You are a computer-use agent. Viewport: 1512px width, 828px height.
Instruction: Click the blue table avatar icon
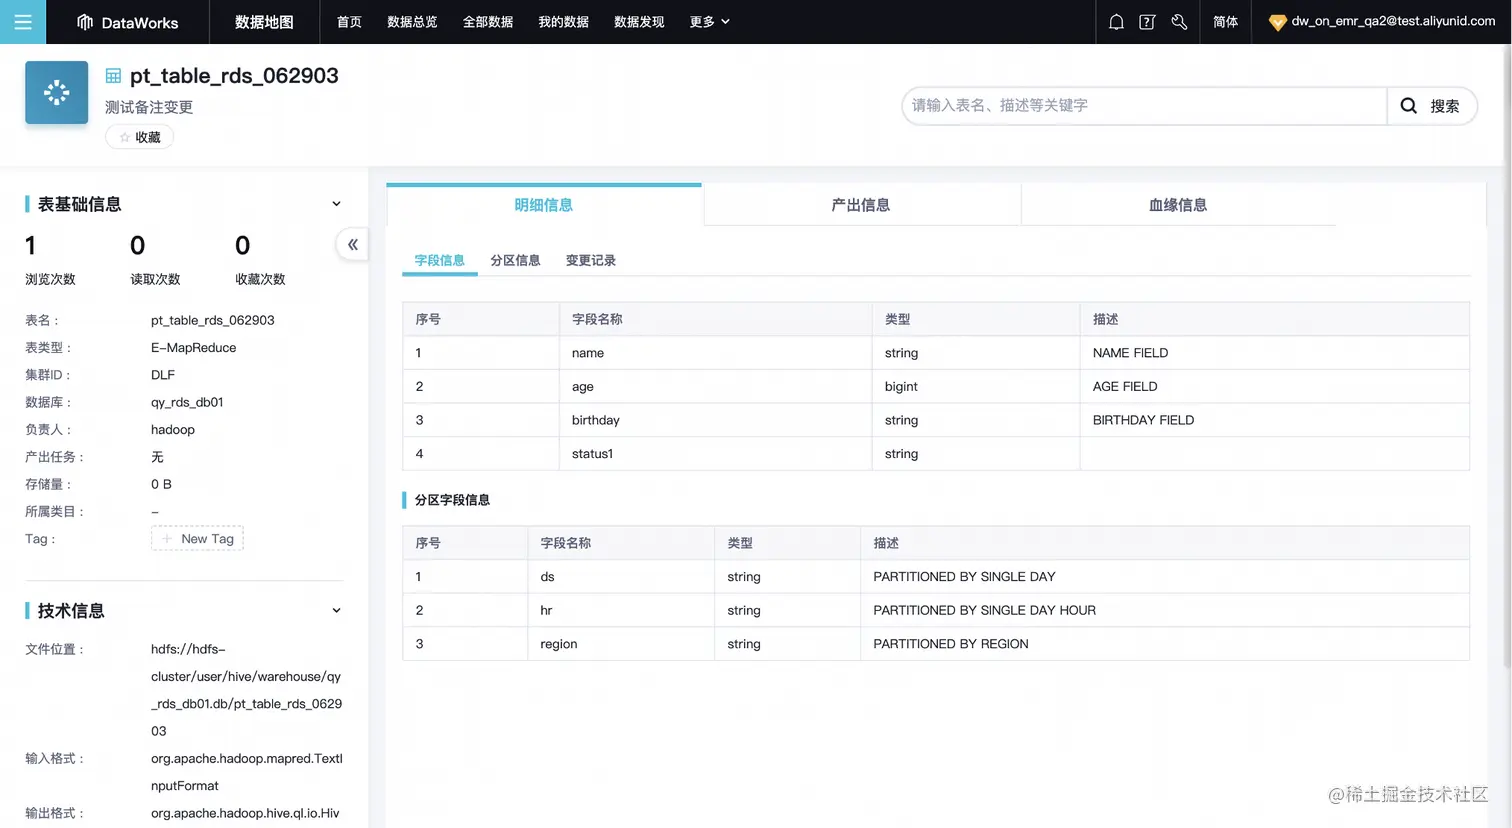56,92
